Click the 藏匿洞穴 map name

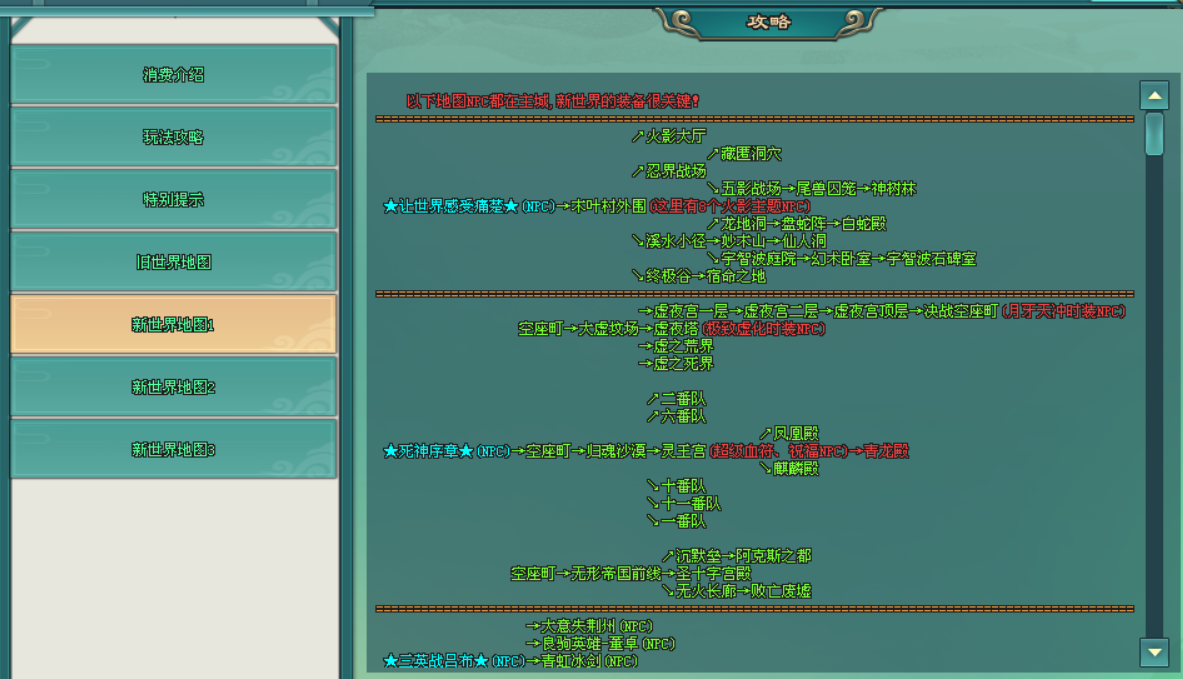point(751,154)
